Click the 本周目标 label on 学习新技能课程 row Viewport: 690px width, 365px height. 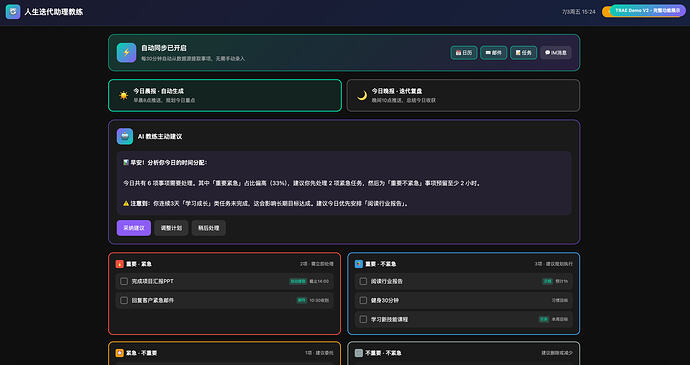tap(560, 319)
